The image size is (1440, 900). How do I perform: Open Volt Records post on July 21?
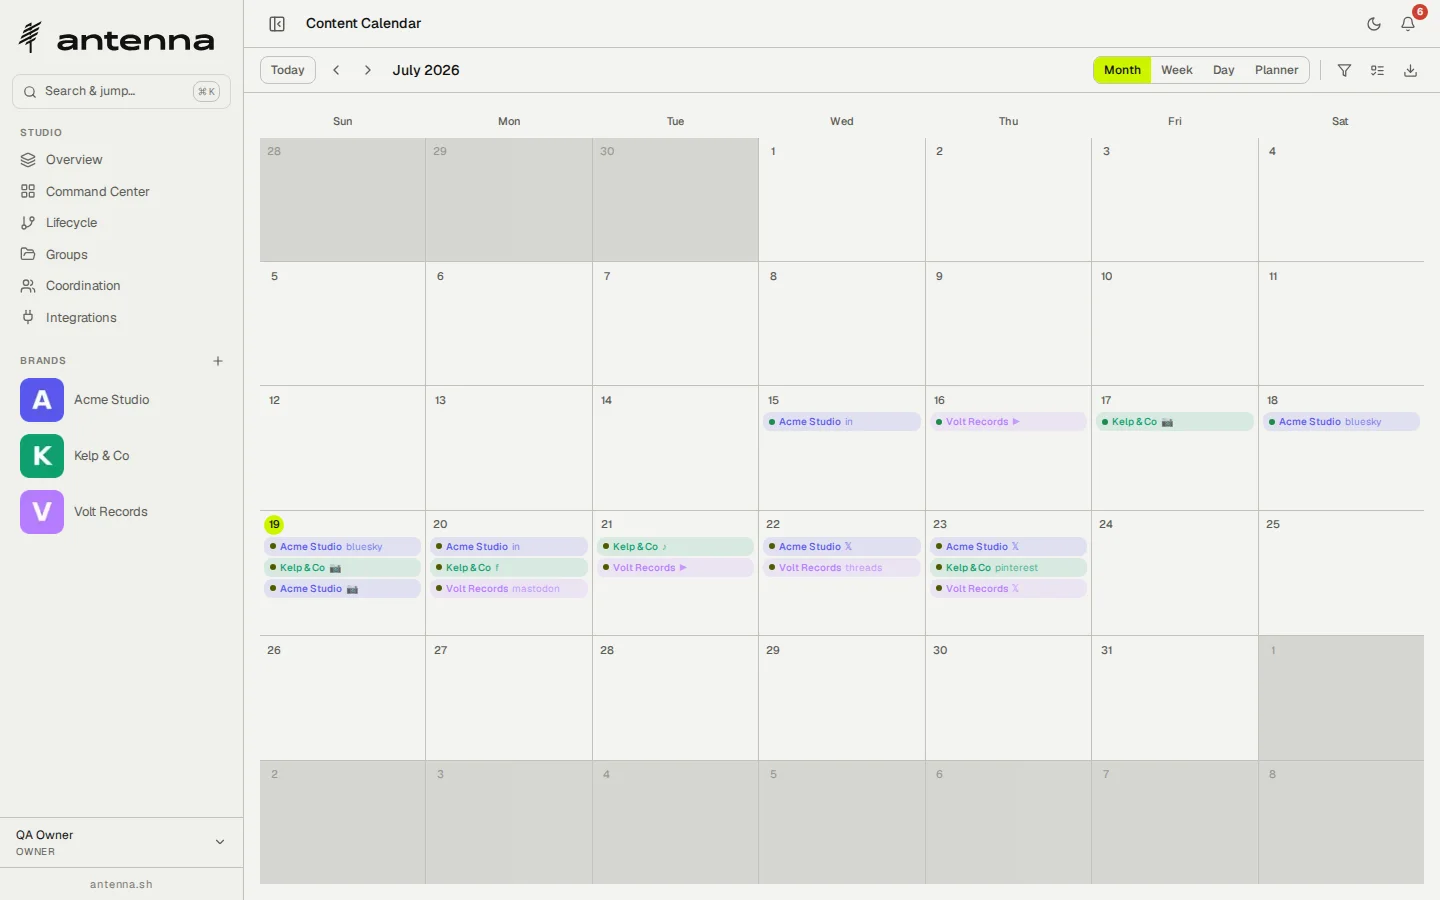675,568
